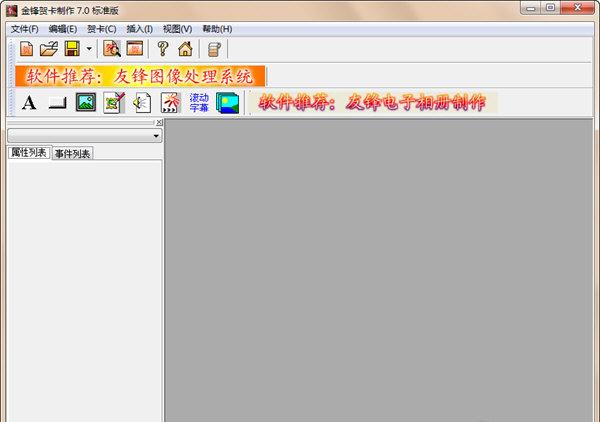Viewport: 600px width, 422px height.
Task: Save the card with the floppy disk icon
Action: pos(72,48)
